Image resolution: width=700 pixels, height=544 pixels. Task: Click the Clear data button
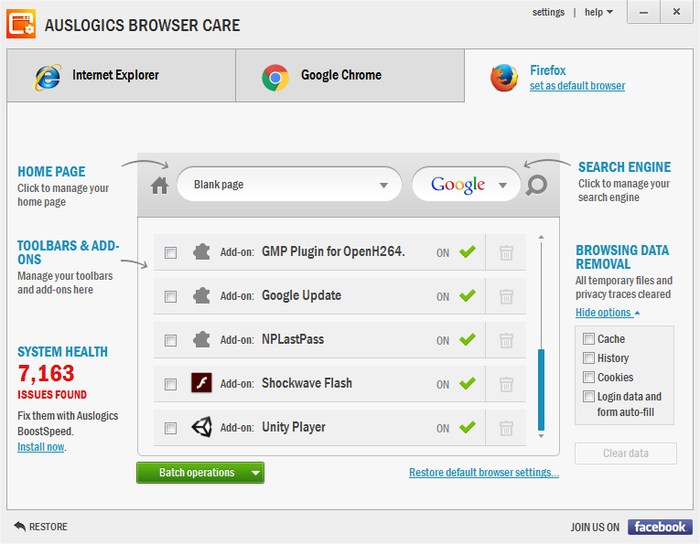point(625,453)
